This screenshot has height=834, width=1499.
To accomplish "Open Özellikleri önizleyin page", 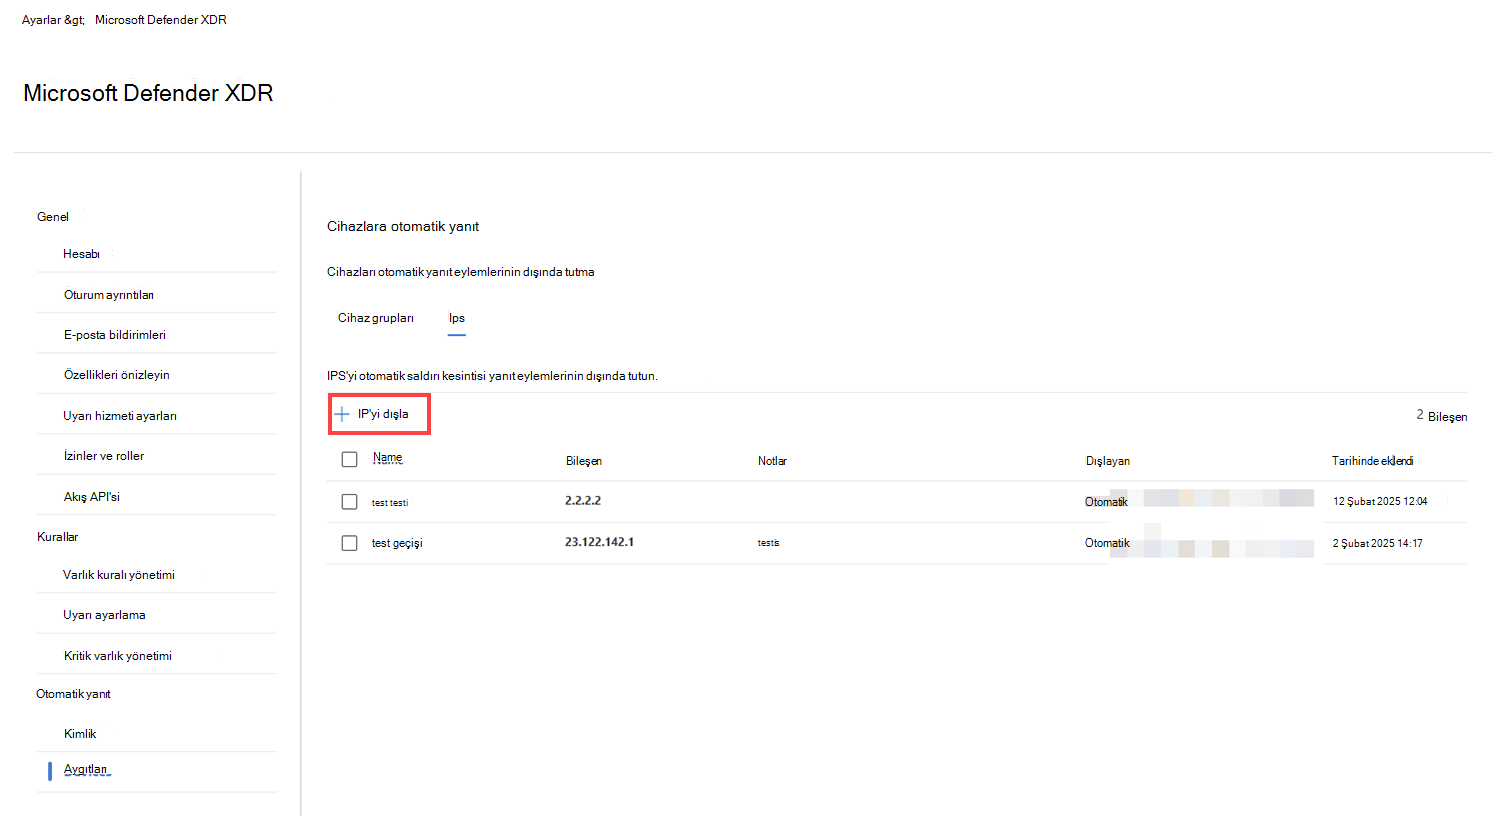I will pos(117,375).
